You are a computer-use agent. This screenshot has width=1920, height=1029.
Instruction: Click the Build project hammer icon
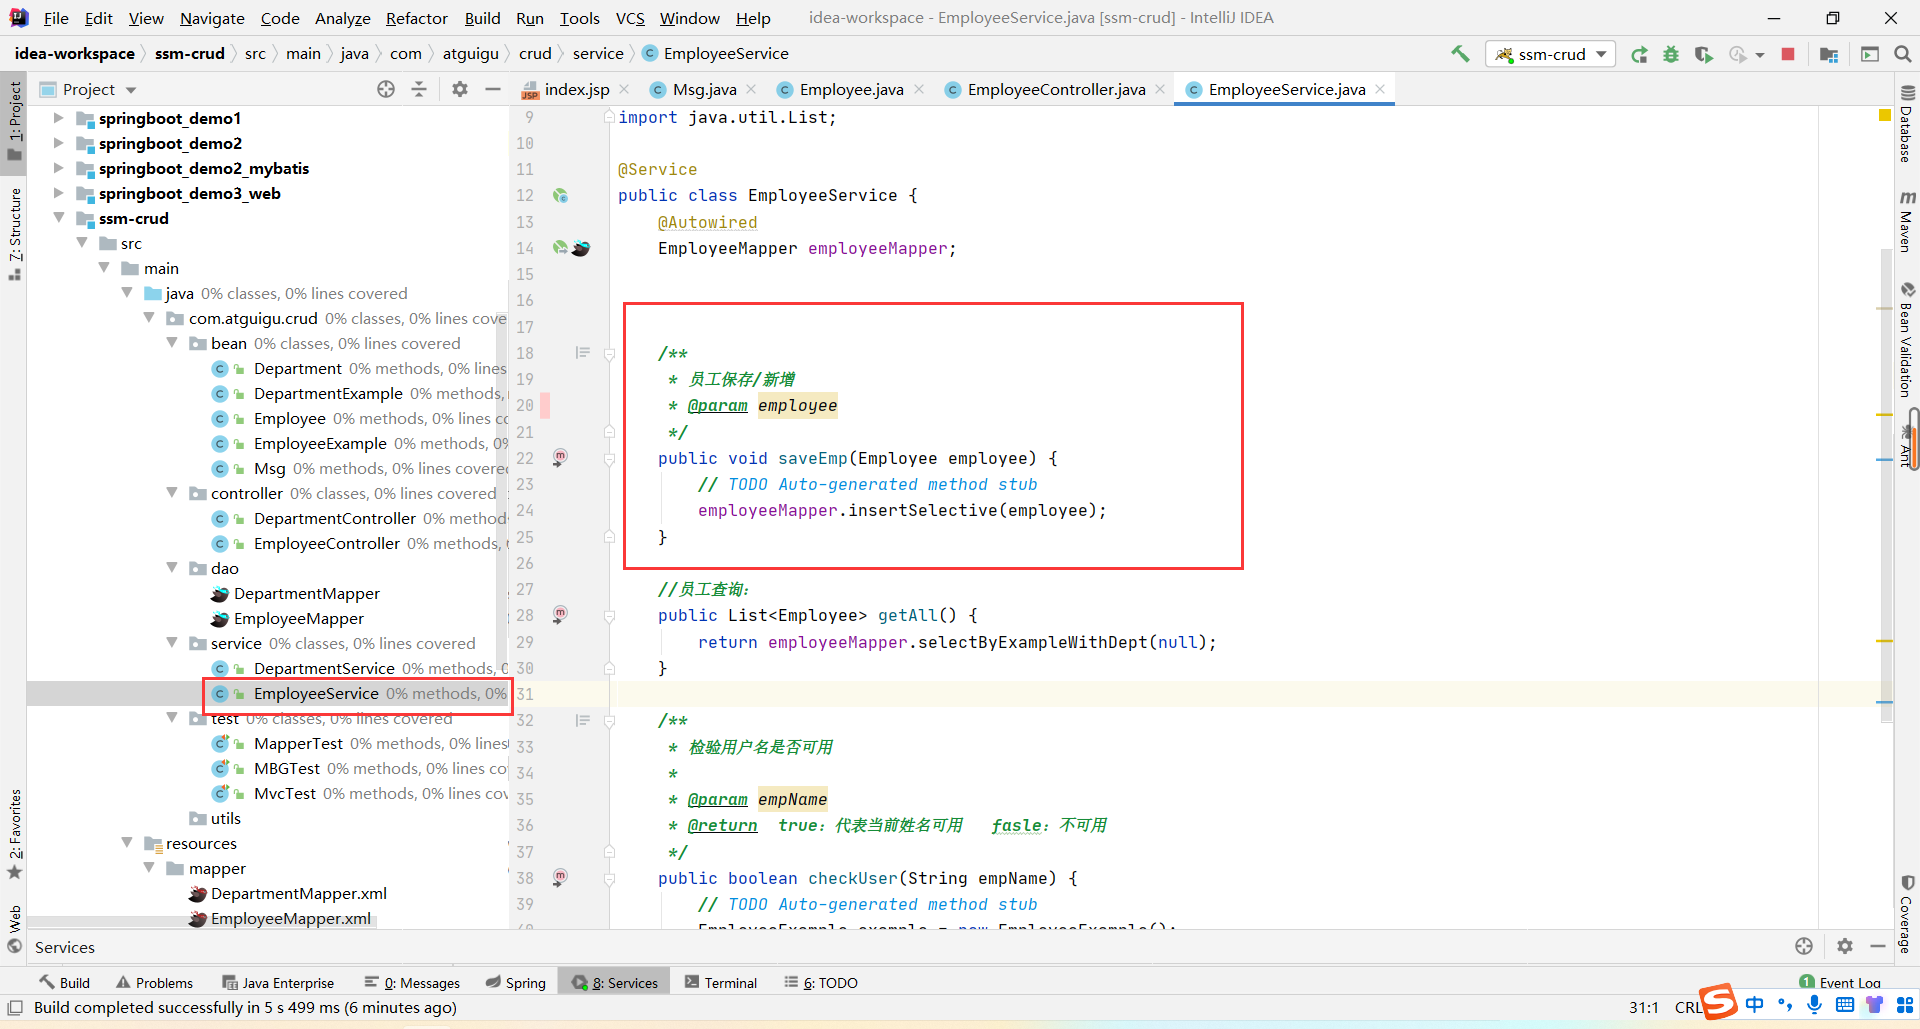[x=1460, y=54]
